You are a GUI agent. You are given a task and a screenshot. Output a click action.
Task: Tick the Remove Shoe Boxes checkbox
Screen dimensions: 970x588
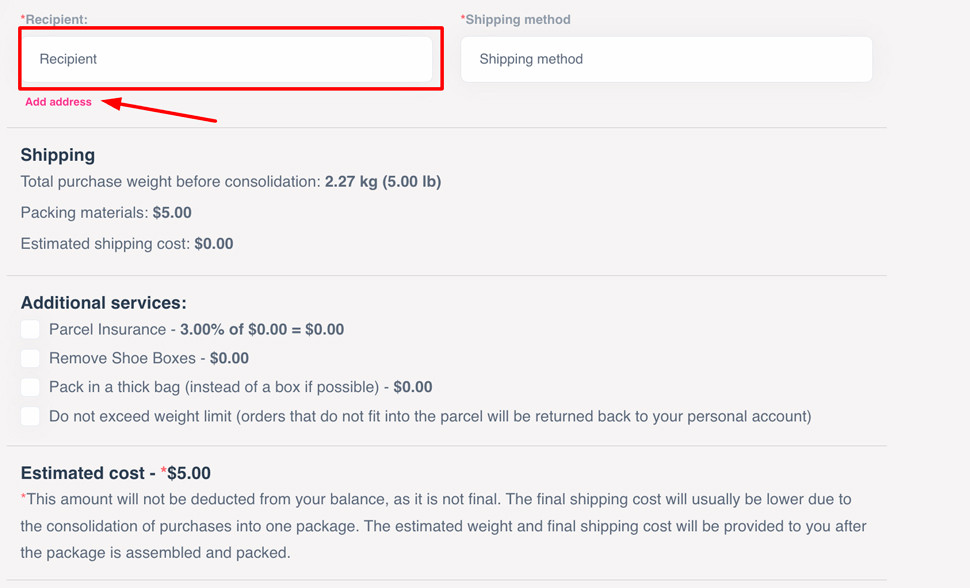coord(30,358)
